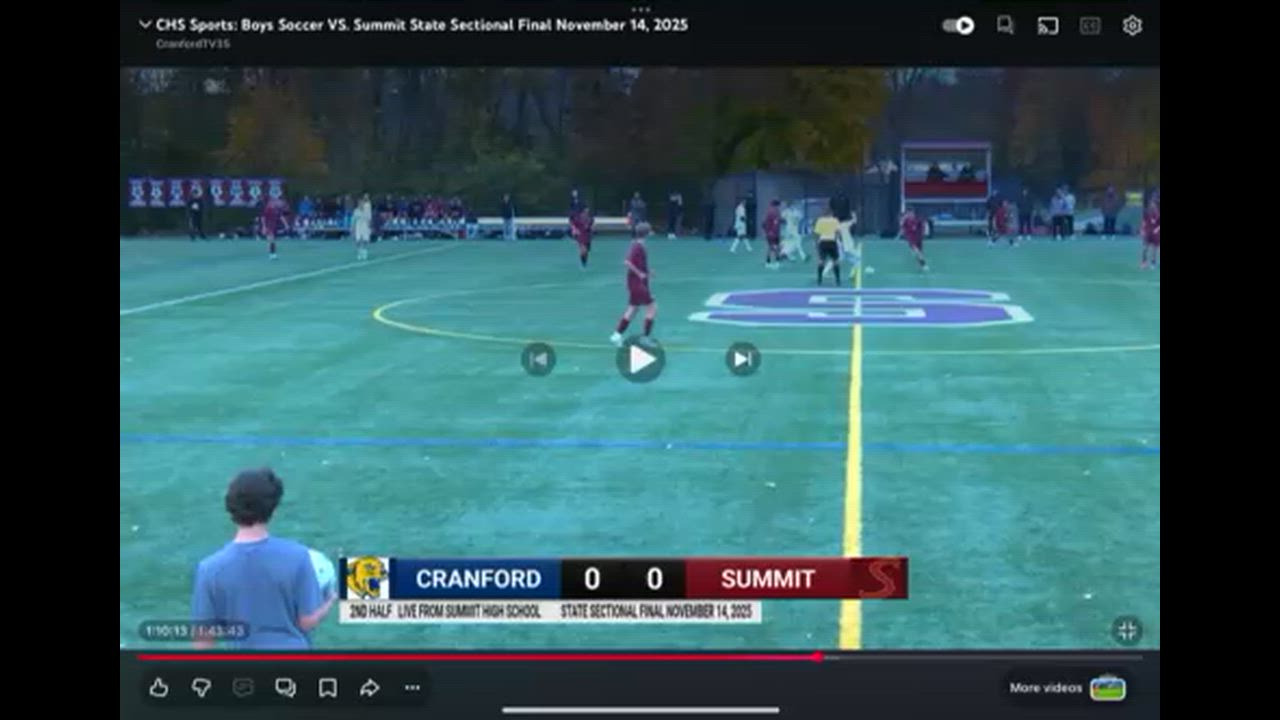This screenshot has height=720, width=1280.
Task: Dislike the video with thumbs down
Action: tap(201, 687)
